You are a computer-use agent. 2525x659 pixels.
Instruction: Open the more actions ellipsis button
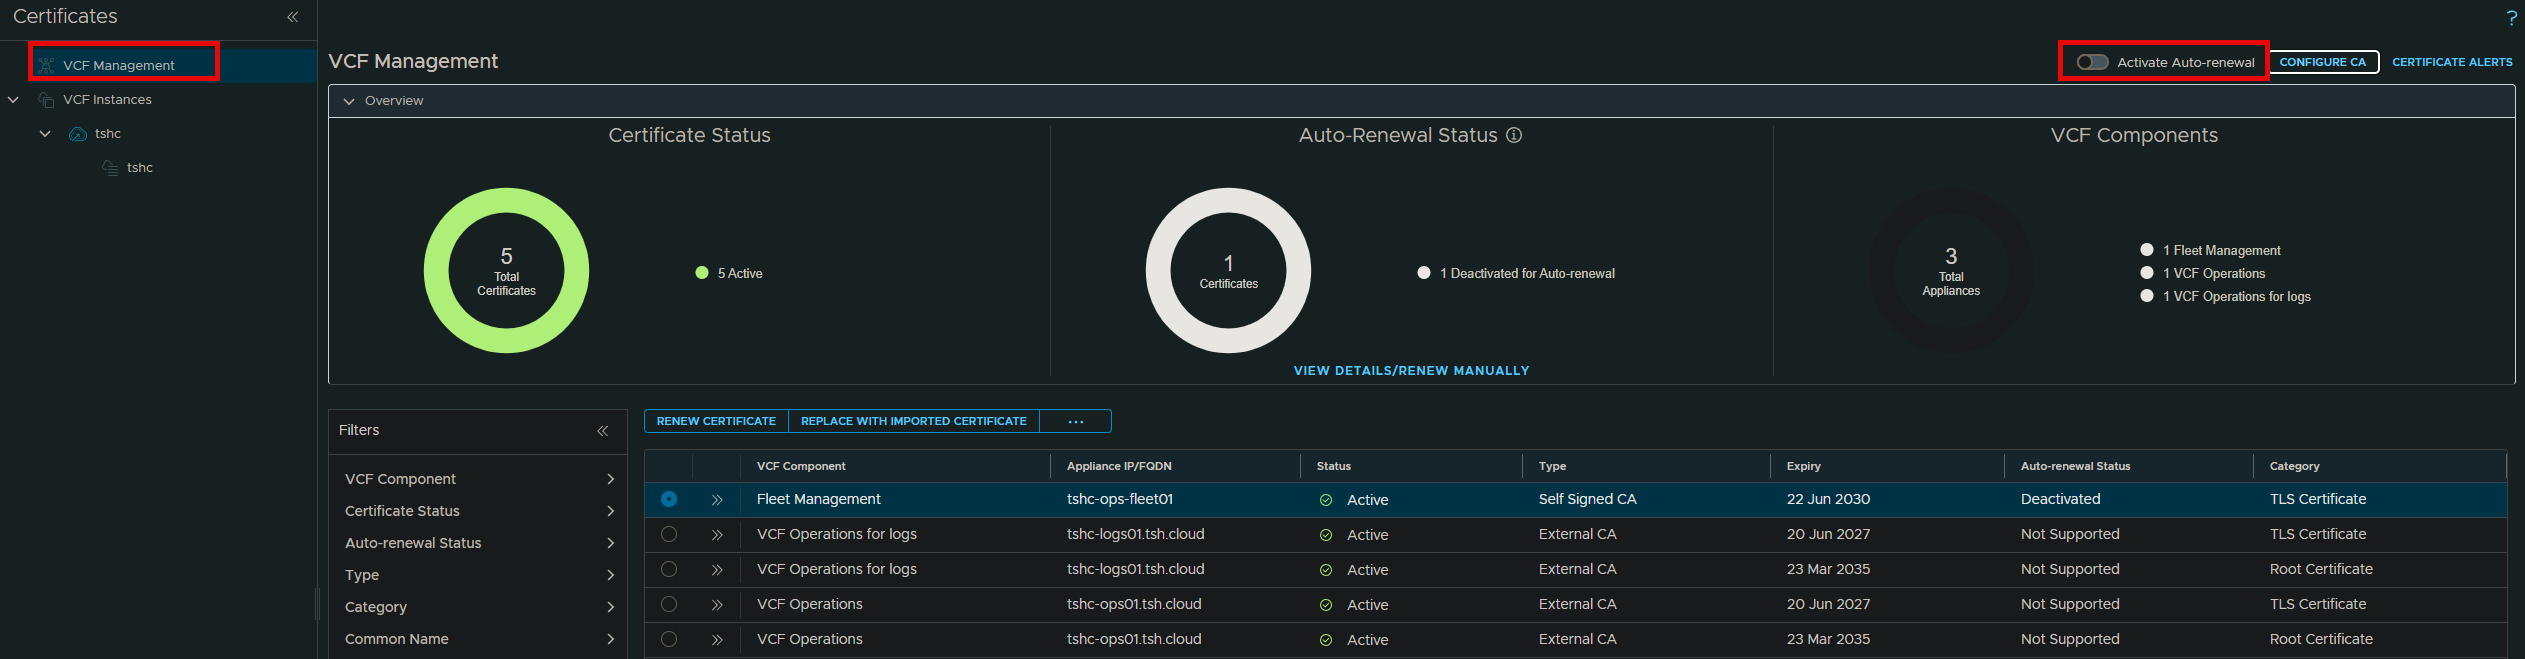(1075, 422)
